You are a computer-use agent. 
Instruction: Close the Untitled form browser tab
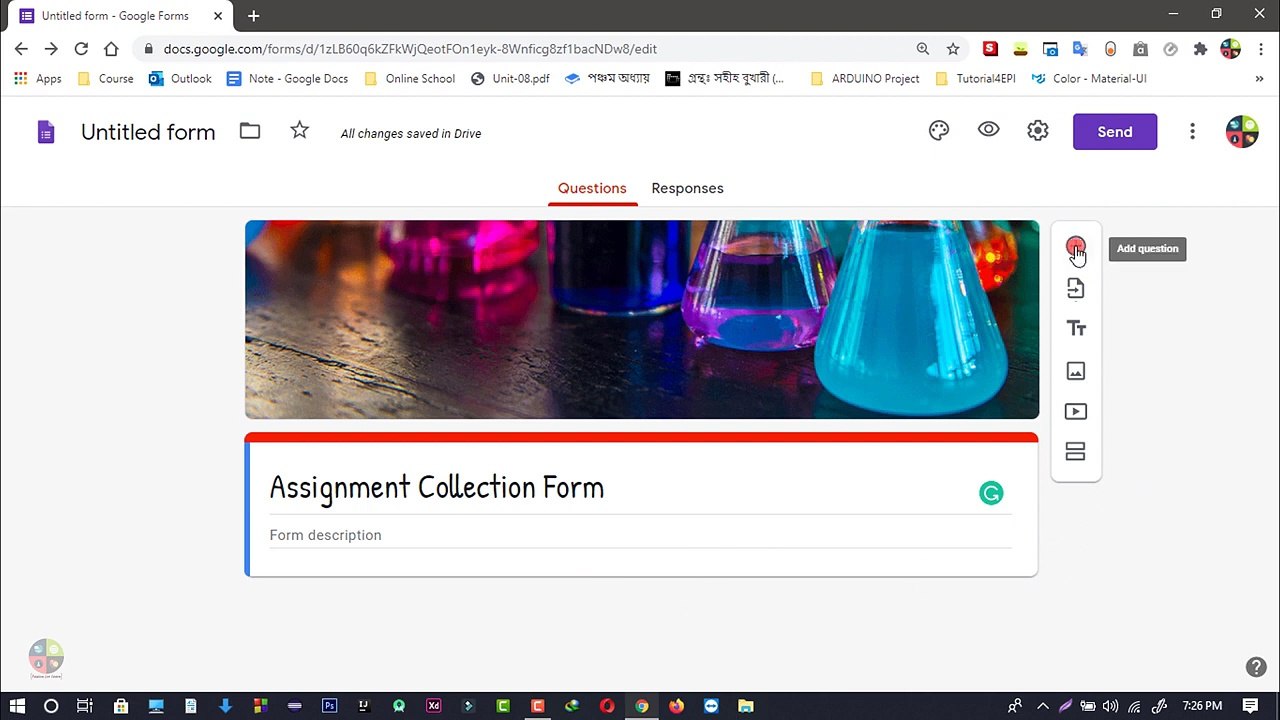click(218, 16)
